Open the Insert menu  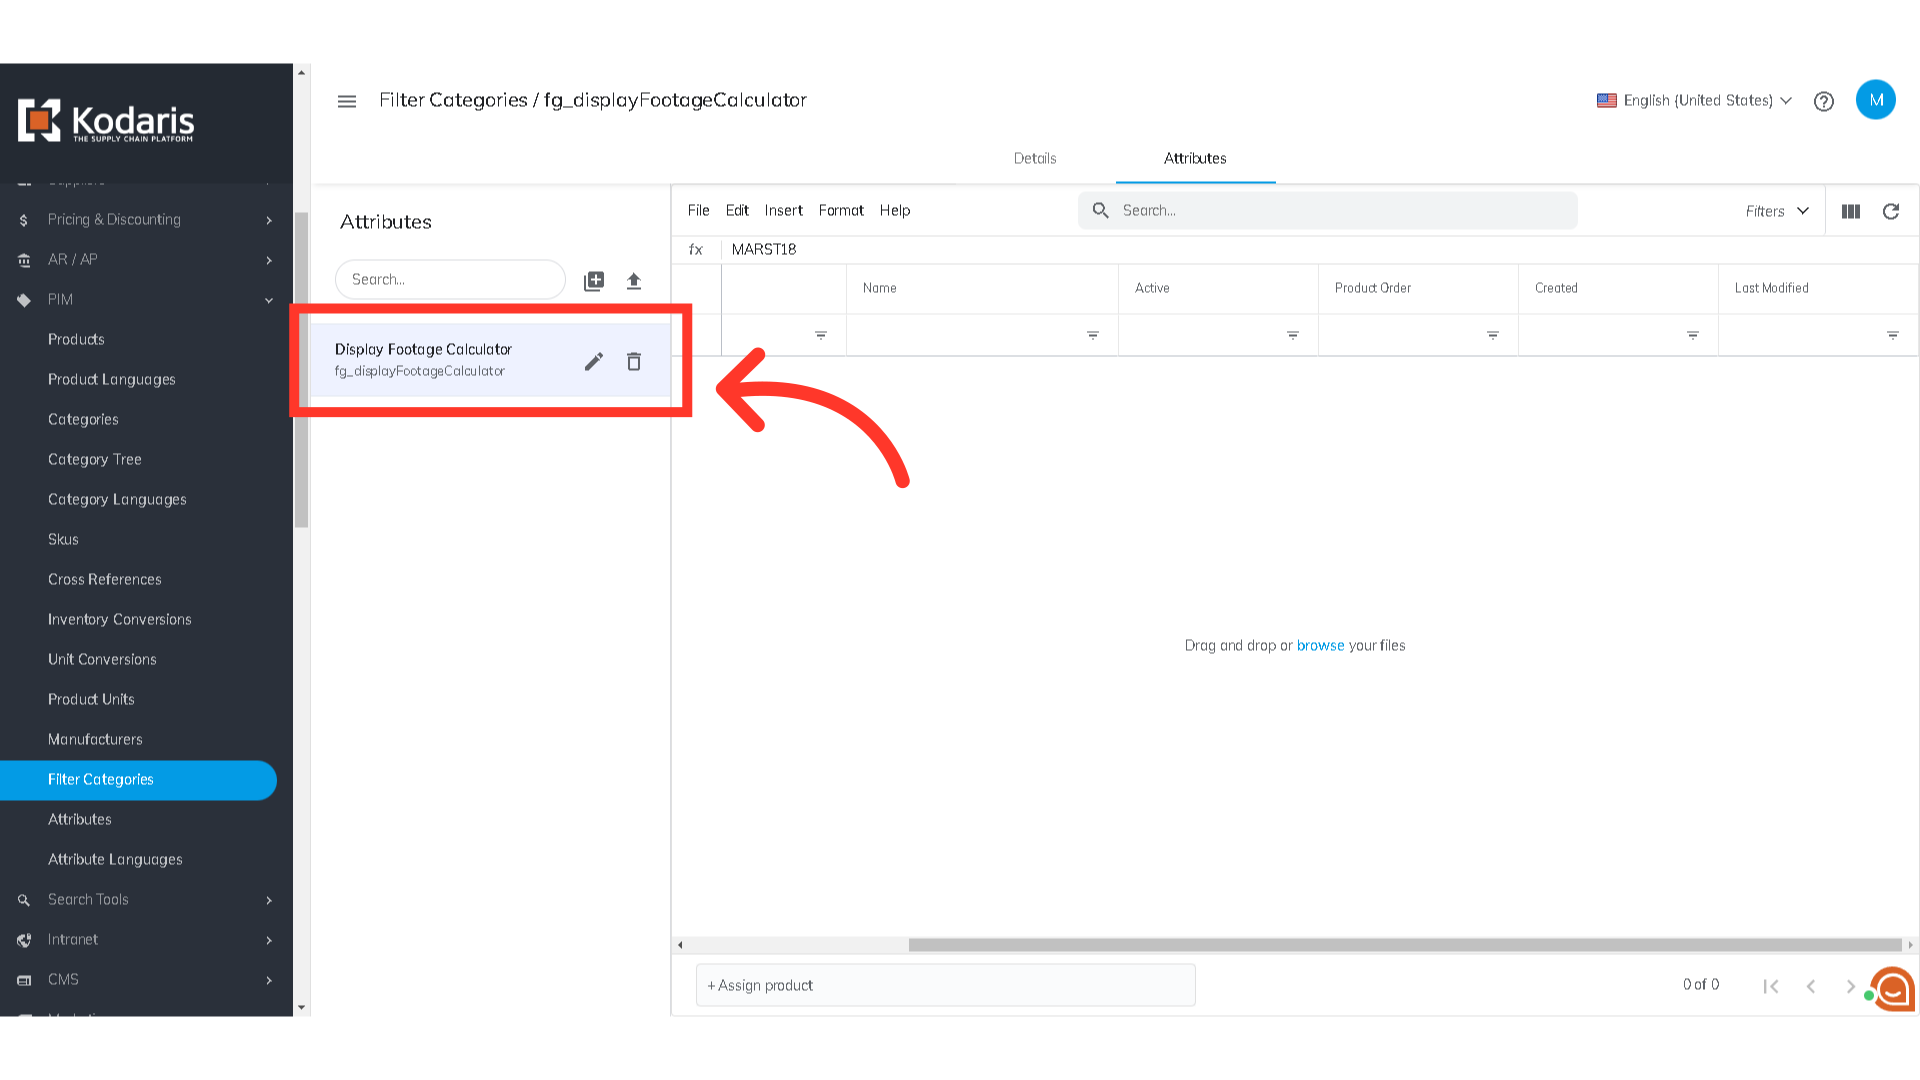coord(783,210)
